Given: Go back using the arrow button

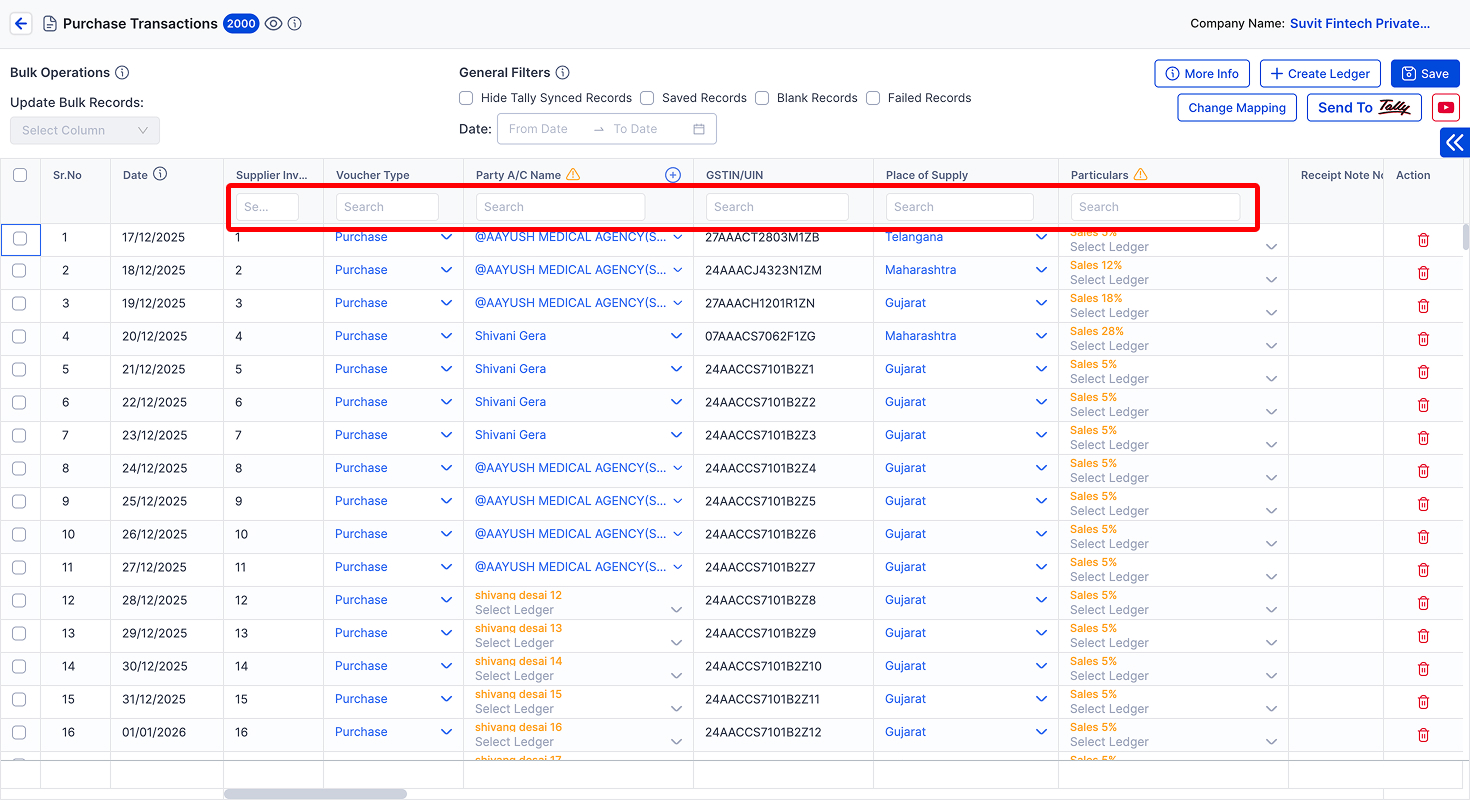Looking at the screenshot, I should coord(21,24).
